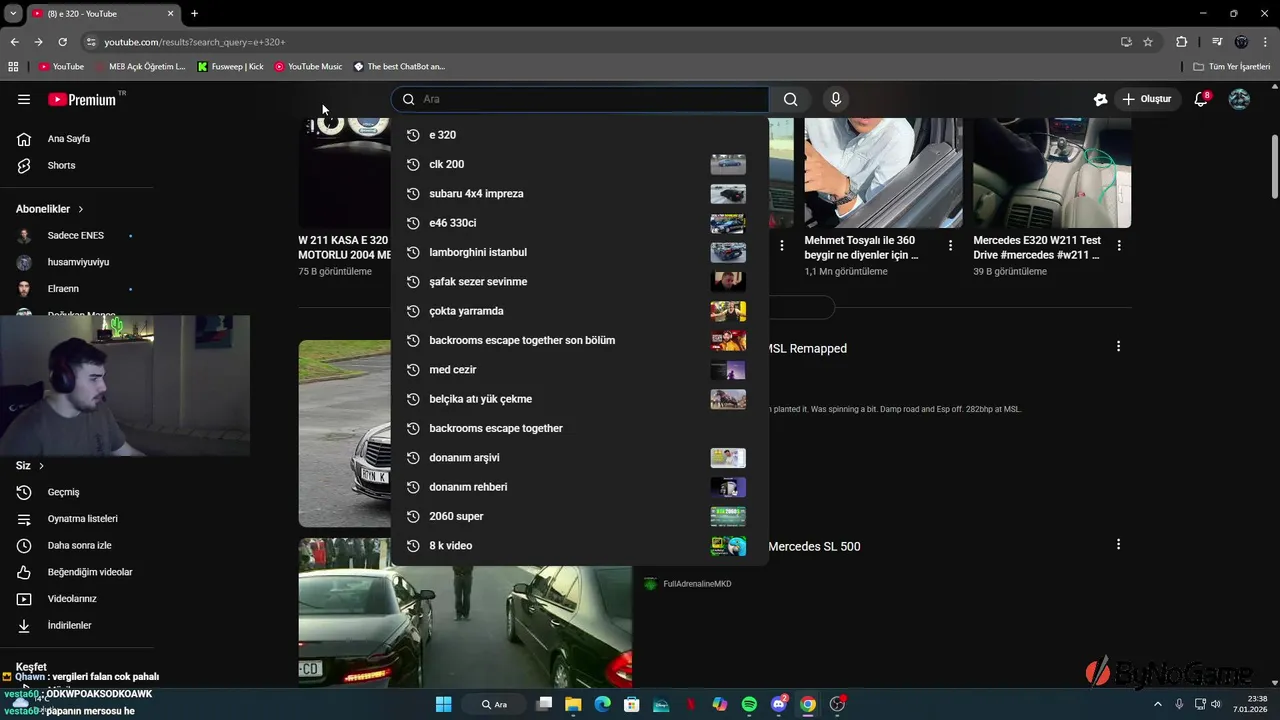Focus the Ara search input field

(581, 99)
